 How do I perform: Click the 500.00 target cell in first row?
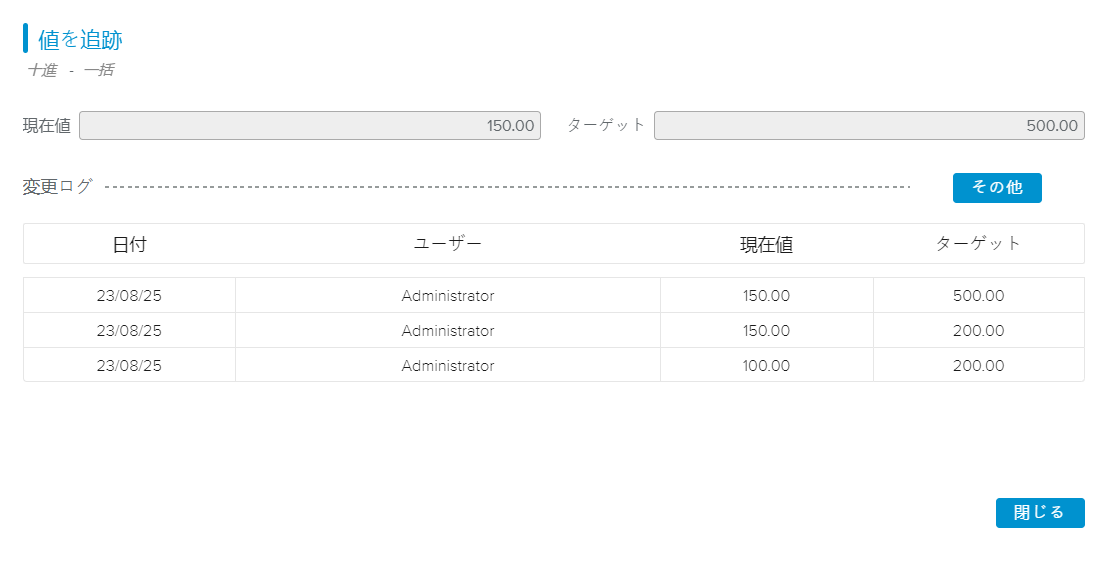978,296
